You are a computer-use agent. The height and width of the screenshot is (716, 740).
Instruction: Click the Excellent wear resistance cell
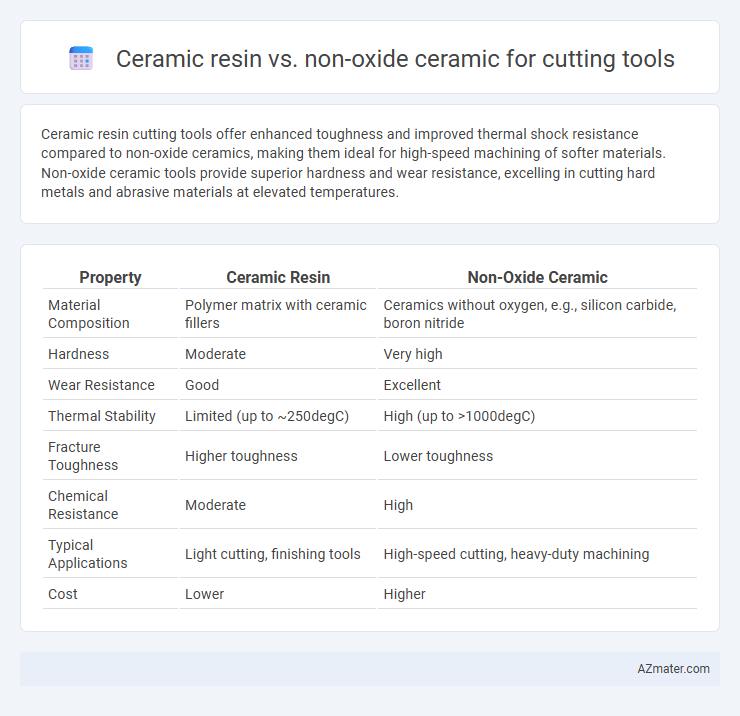click(412, 385)
